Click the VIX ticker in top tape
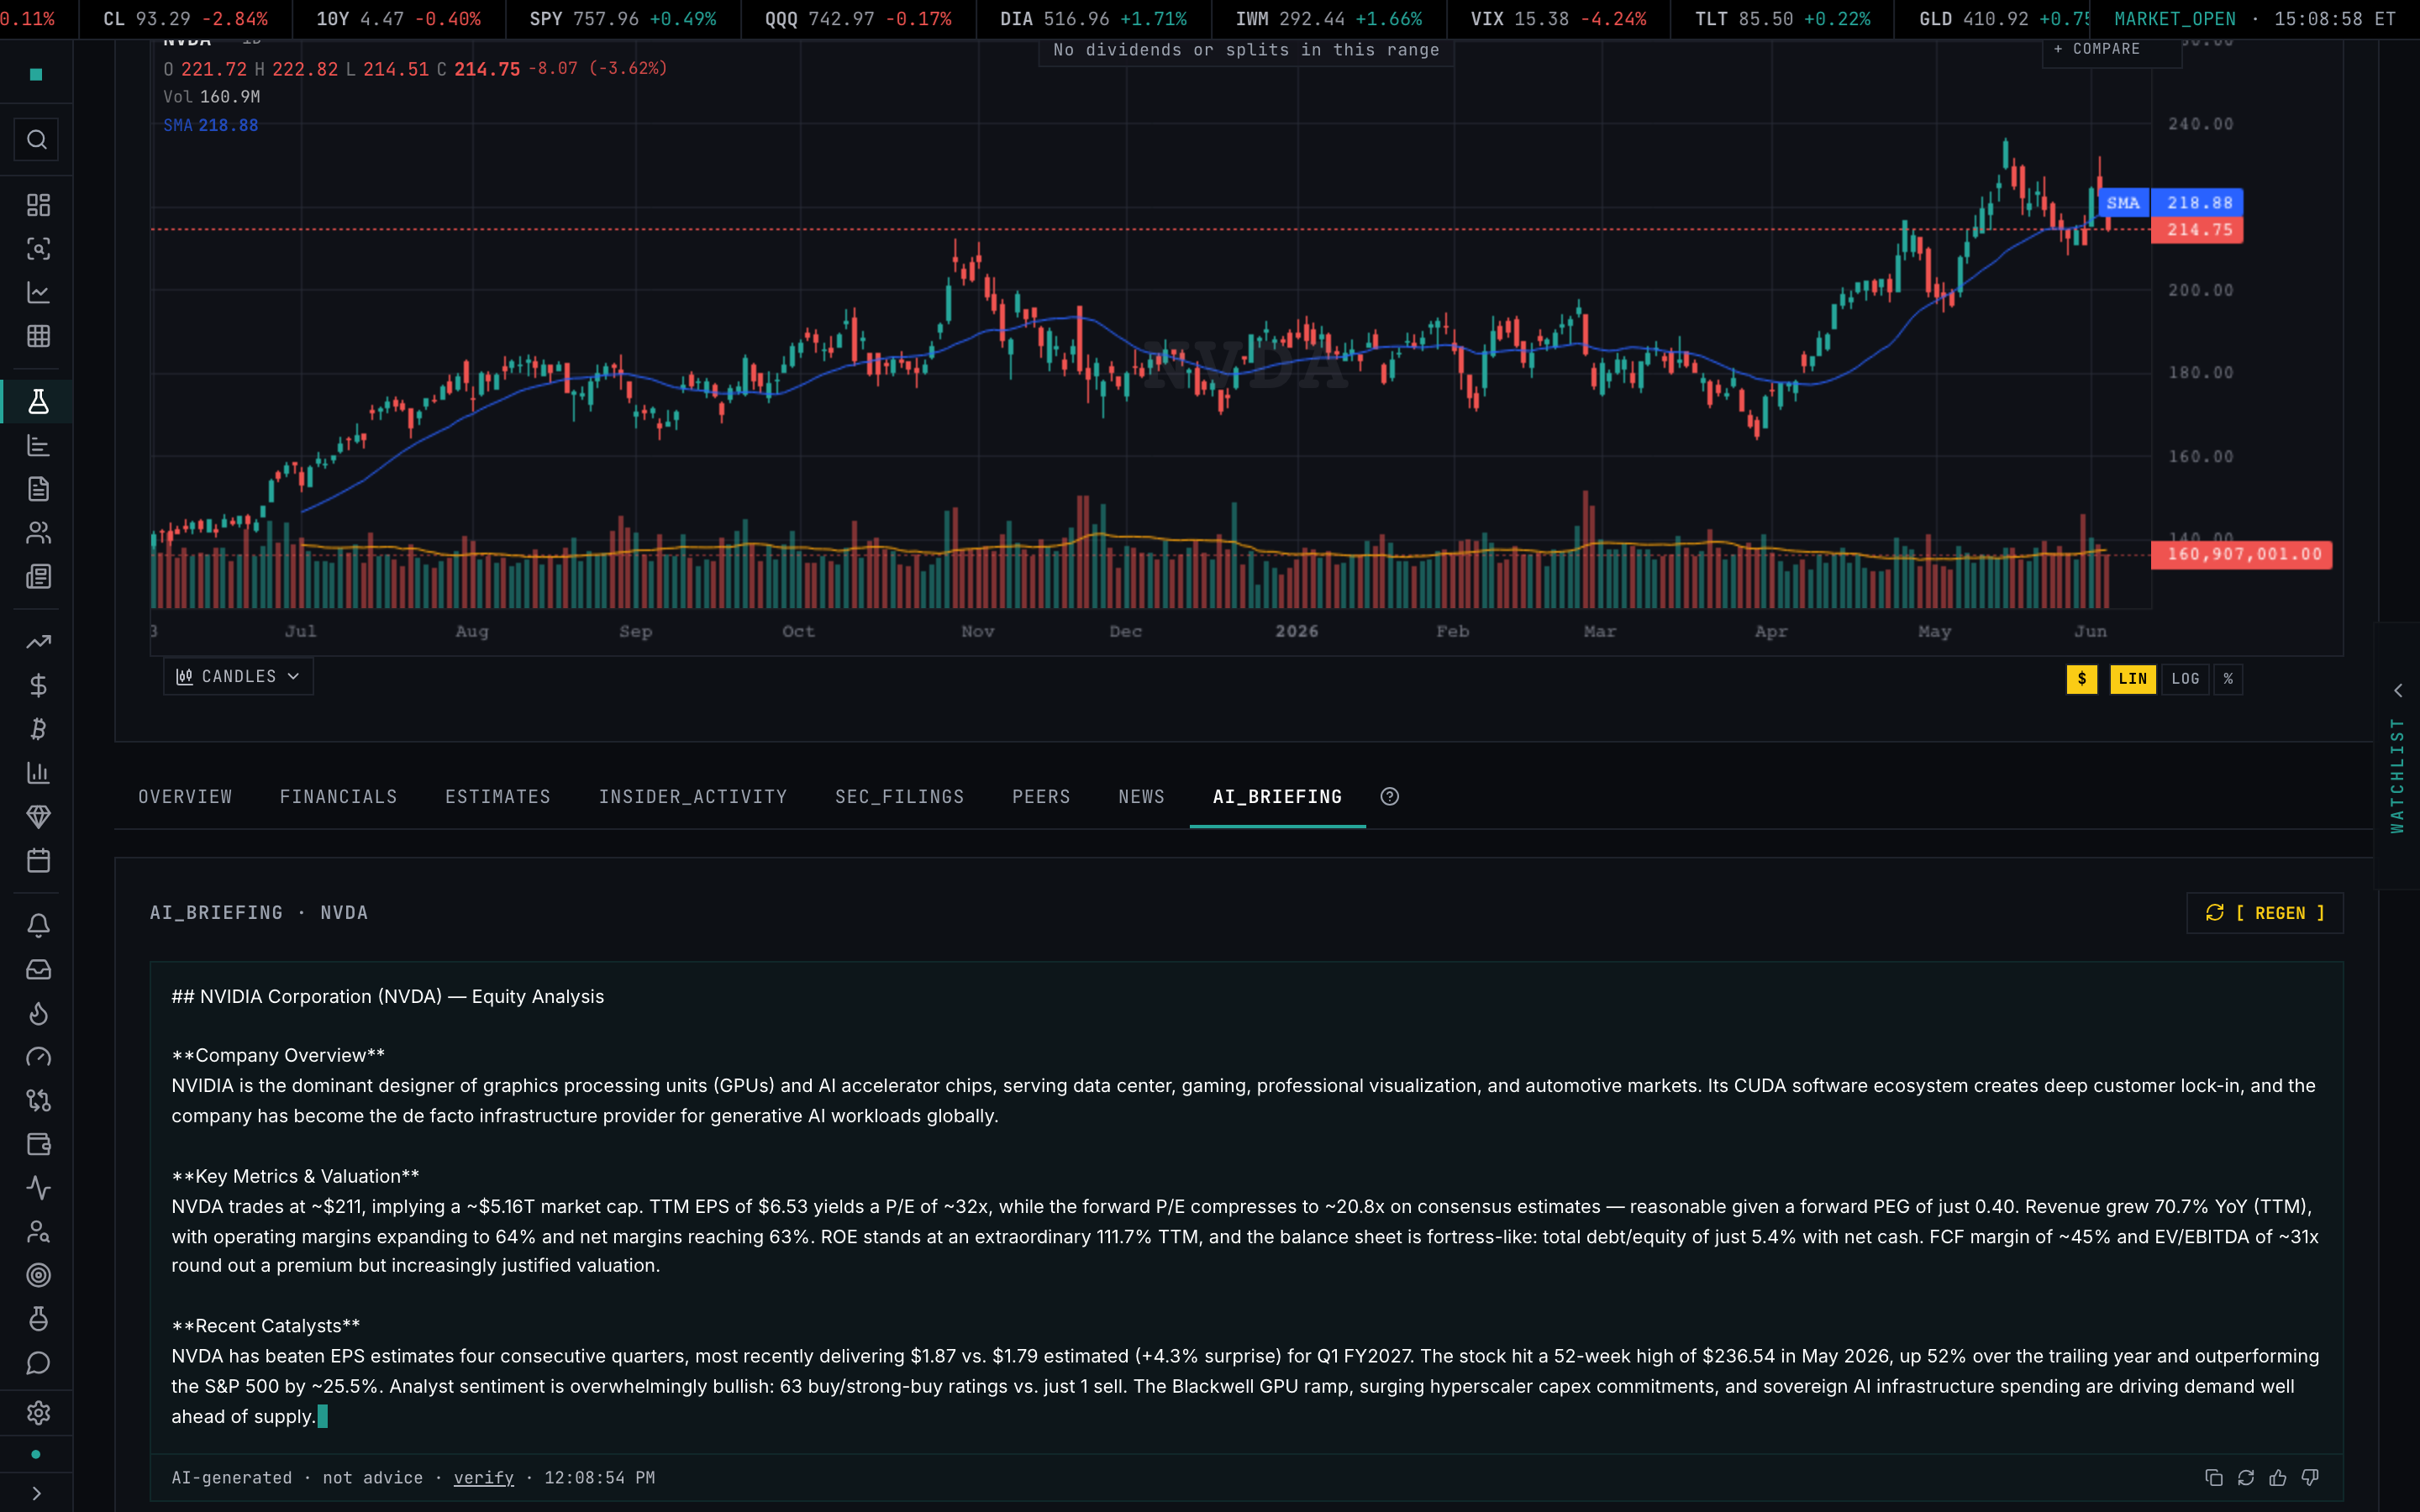 pos(1558,19)
